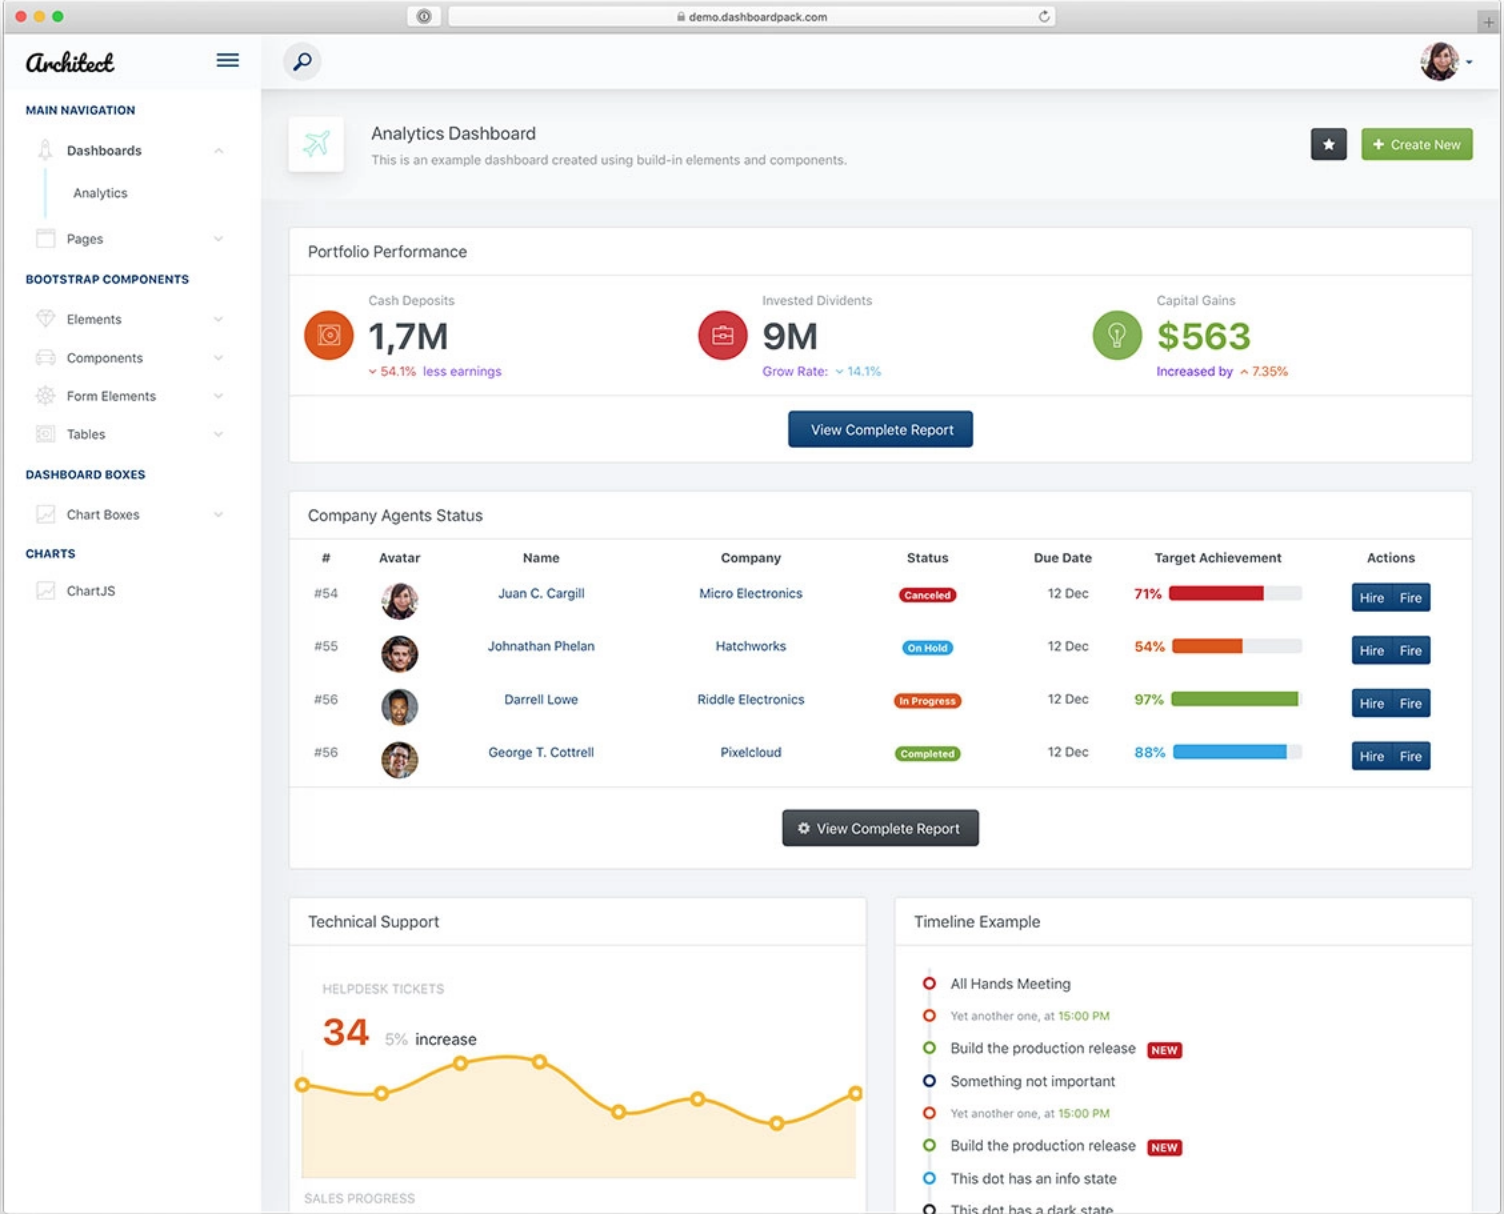Click the Canceled status badge

click(927, 595)
